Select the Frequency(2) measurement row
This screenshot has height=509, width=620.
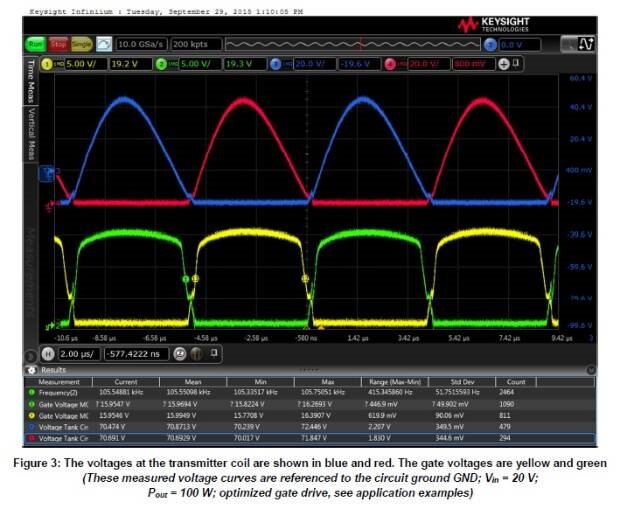tap(310, 392)
